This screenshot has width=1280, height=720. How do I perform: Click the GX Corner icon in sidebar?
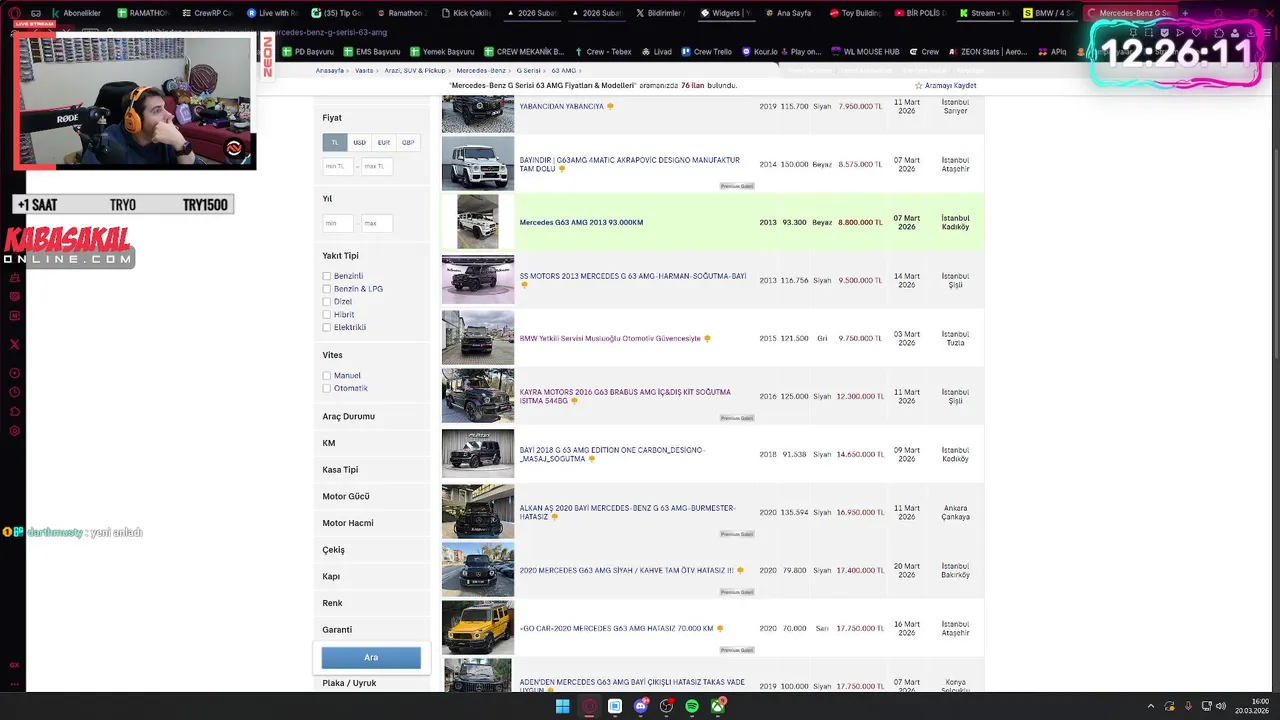tap(14, 664)
